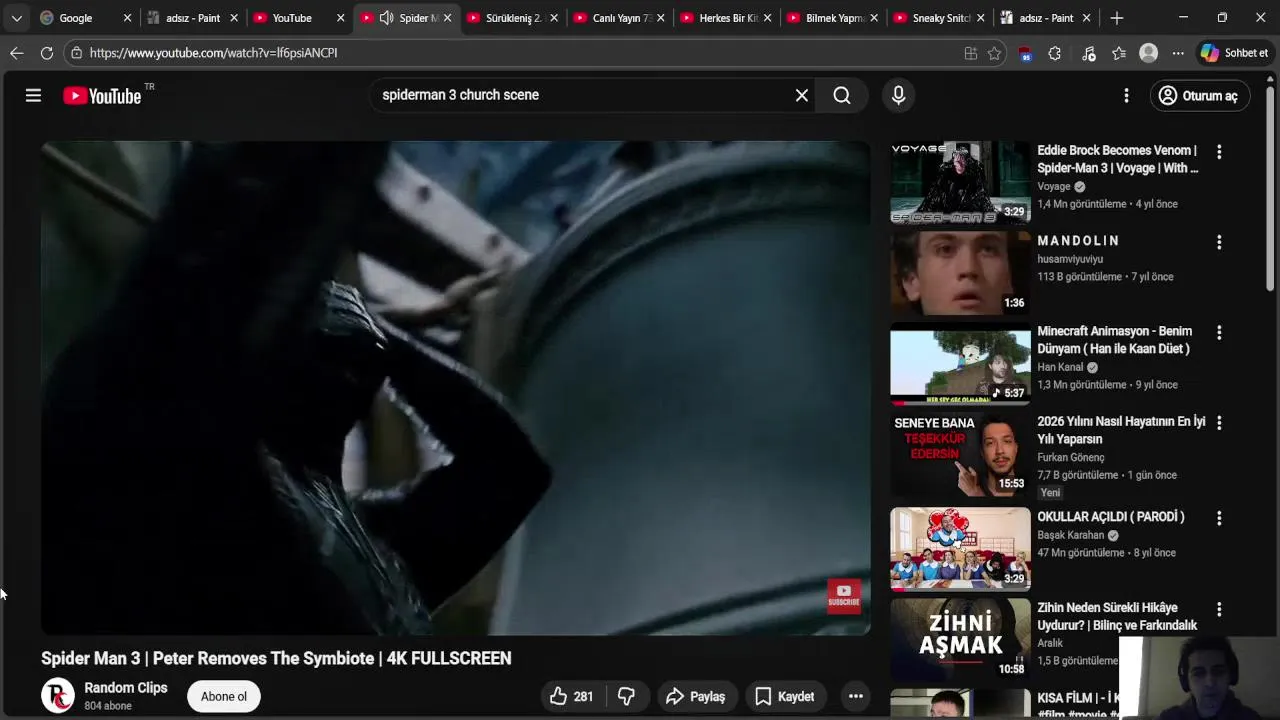
Task: Like the video with thumbs-up 281
Action: point(571,696)
